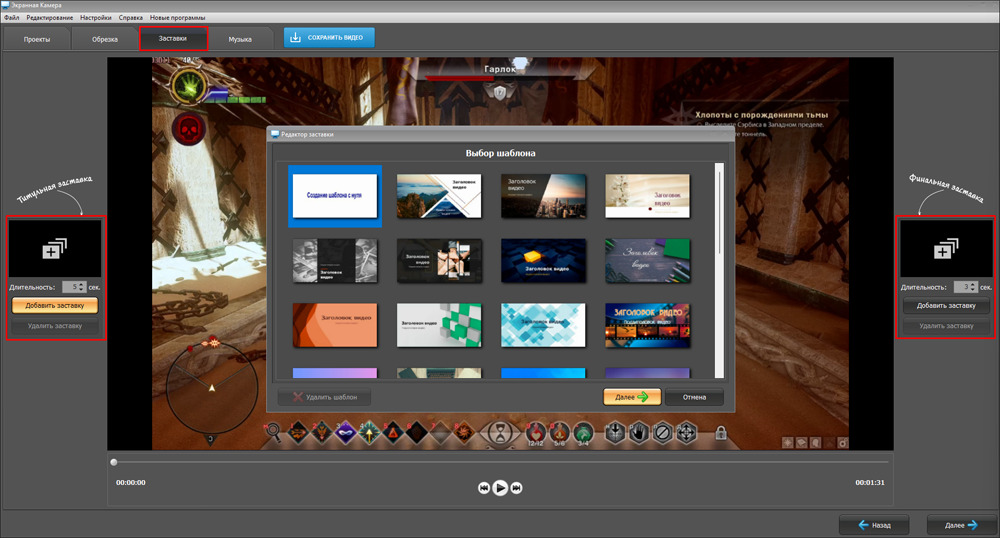Select the black-and-white photo collage template
Image resolution: width=1000 pixels, height=538 pixels.
[x=335, y=261]
